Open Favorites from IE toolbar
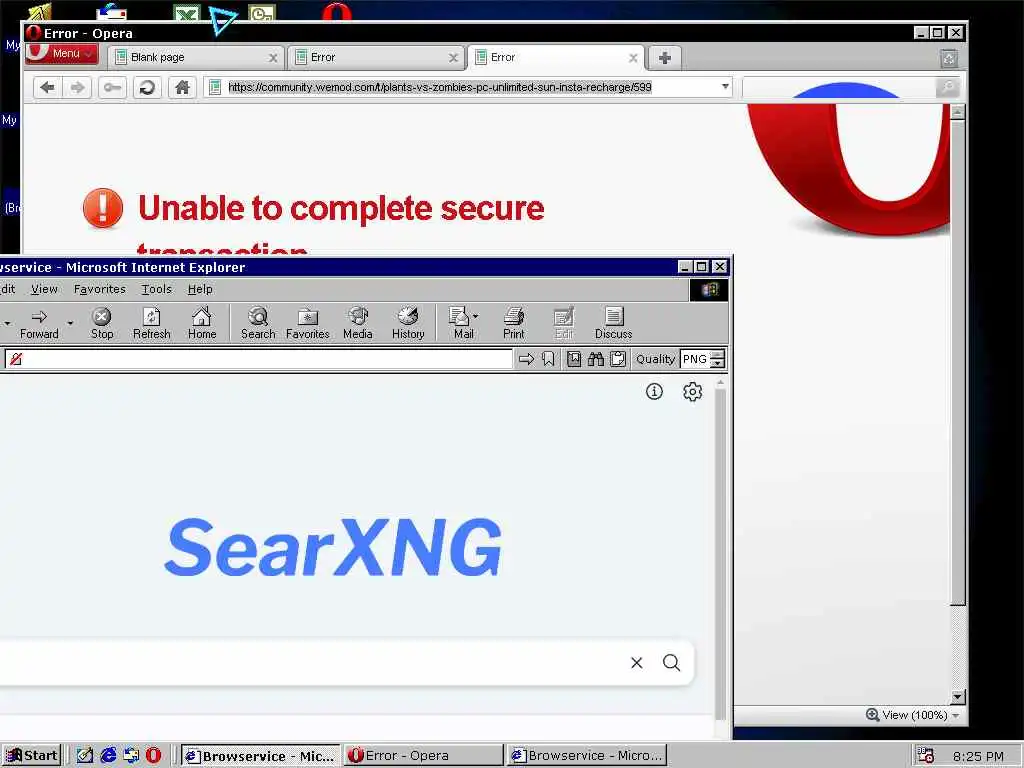This screenshot has width=1024, height=768. (308, 323)
